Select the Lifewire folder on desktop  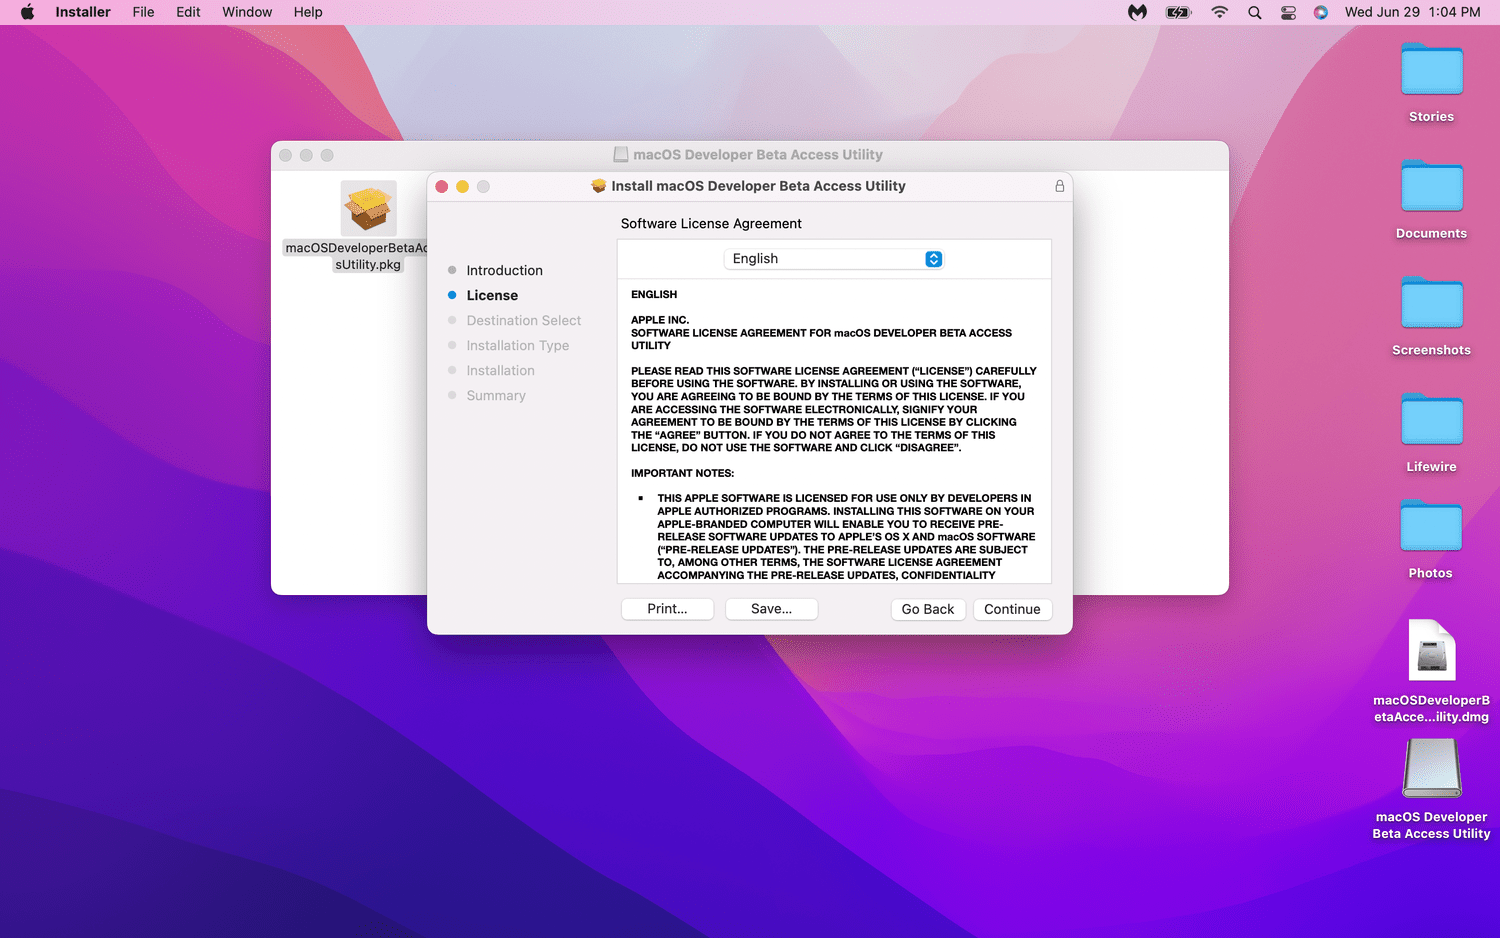(x=1432, y=420)
